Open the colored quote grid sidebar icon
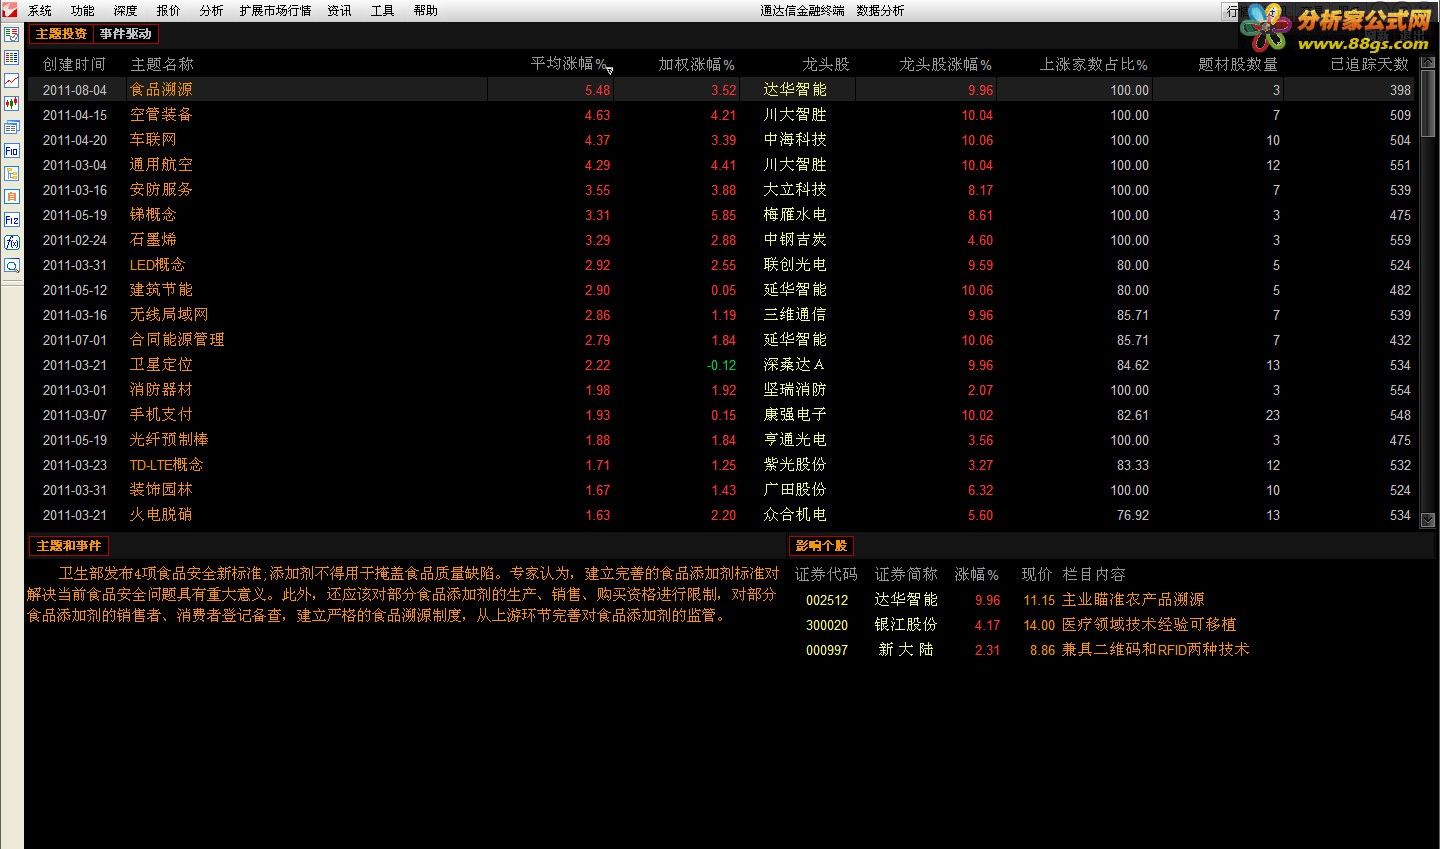Screen dimensions: 1440x849 (x=12, y=58)
